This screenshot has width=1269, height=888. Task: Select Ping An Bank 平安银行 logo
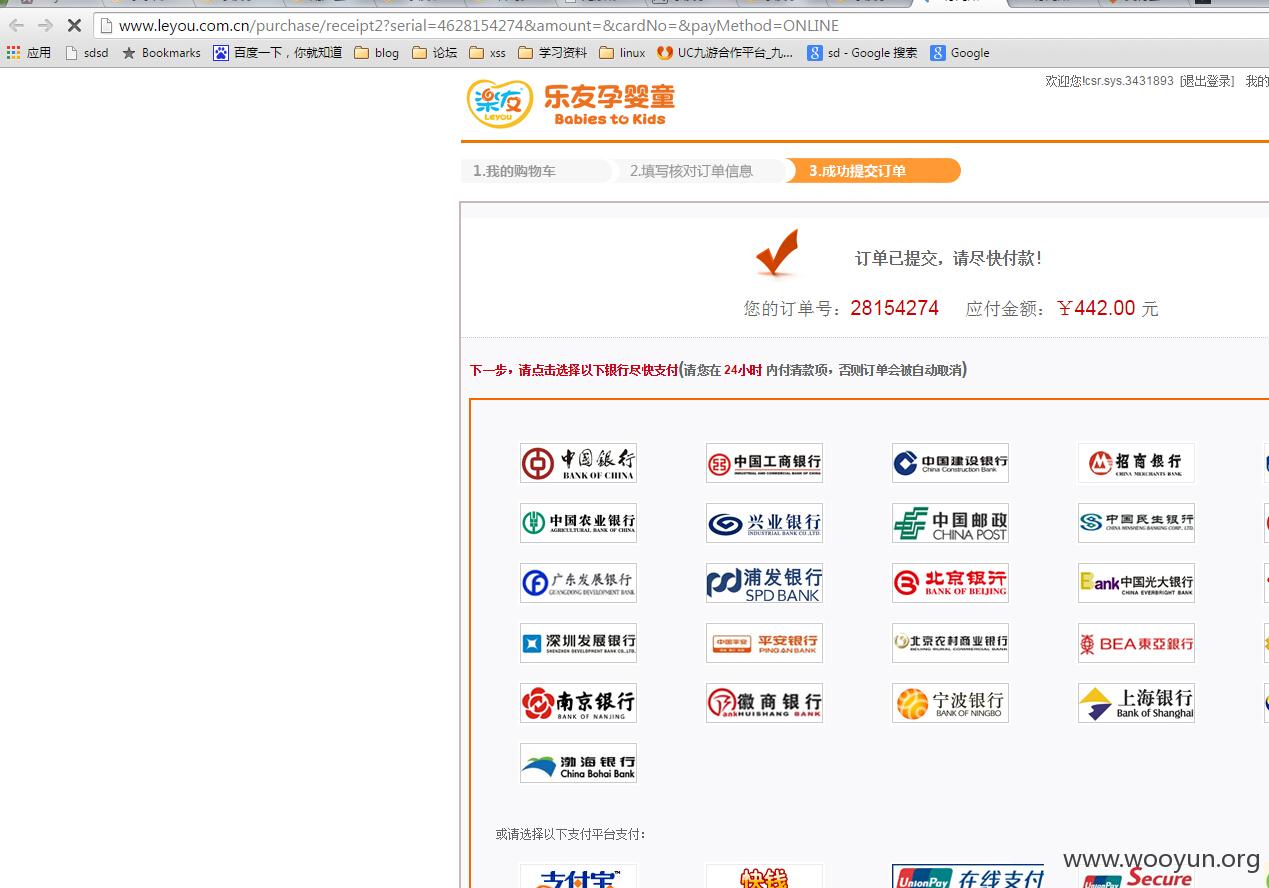(764, 643)
